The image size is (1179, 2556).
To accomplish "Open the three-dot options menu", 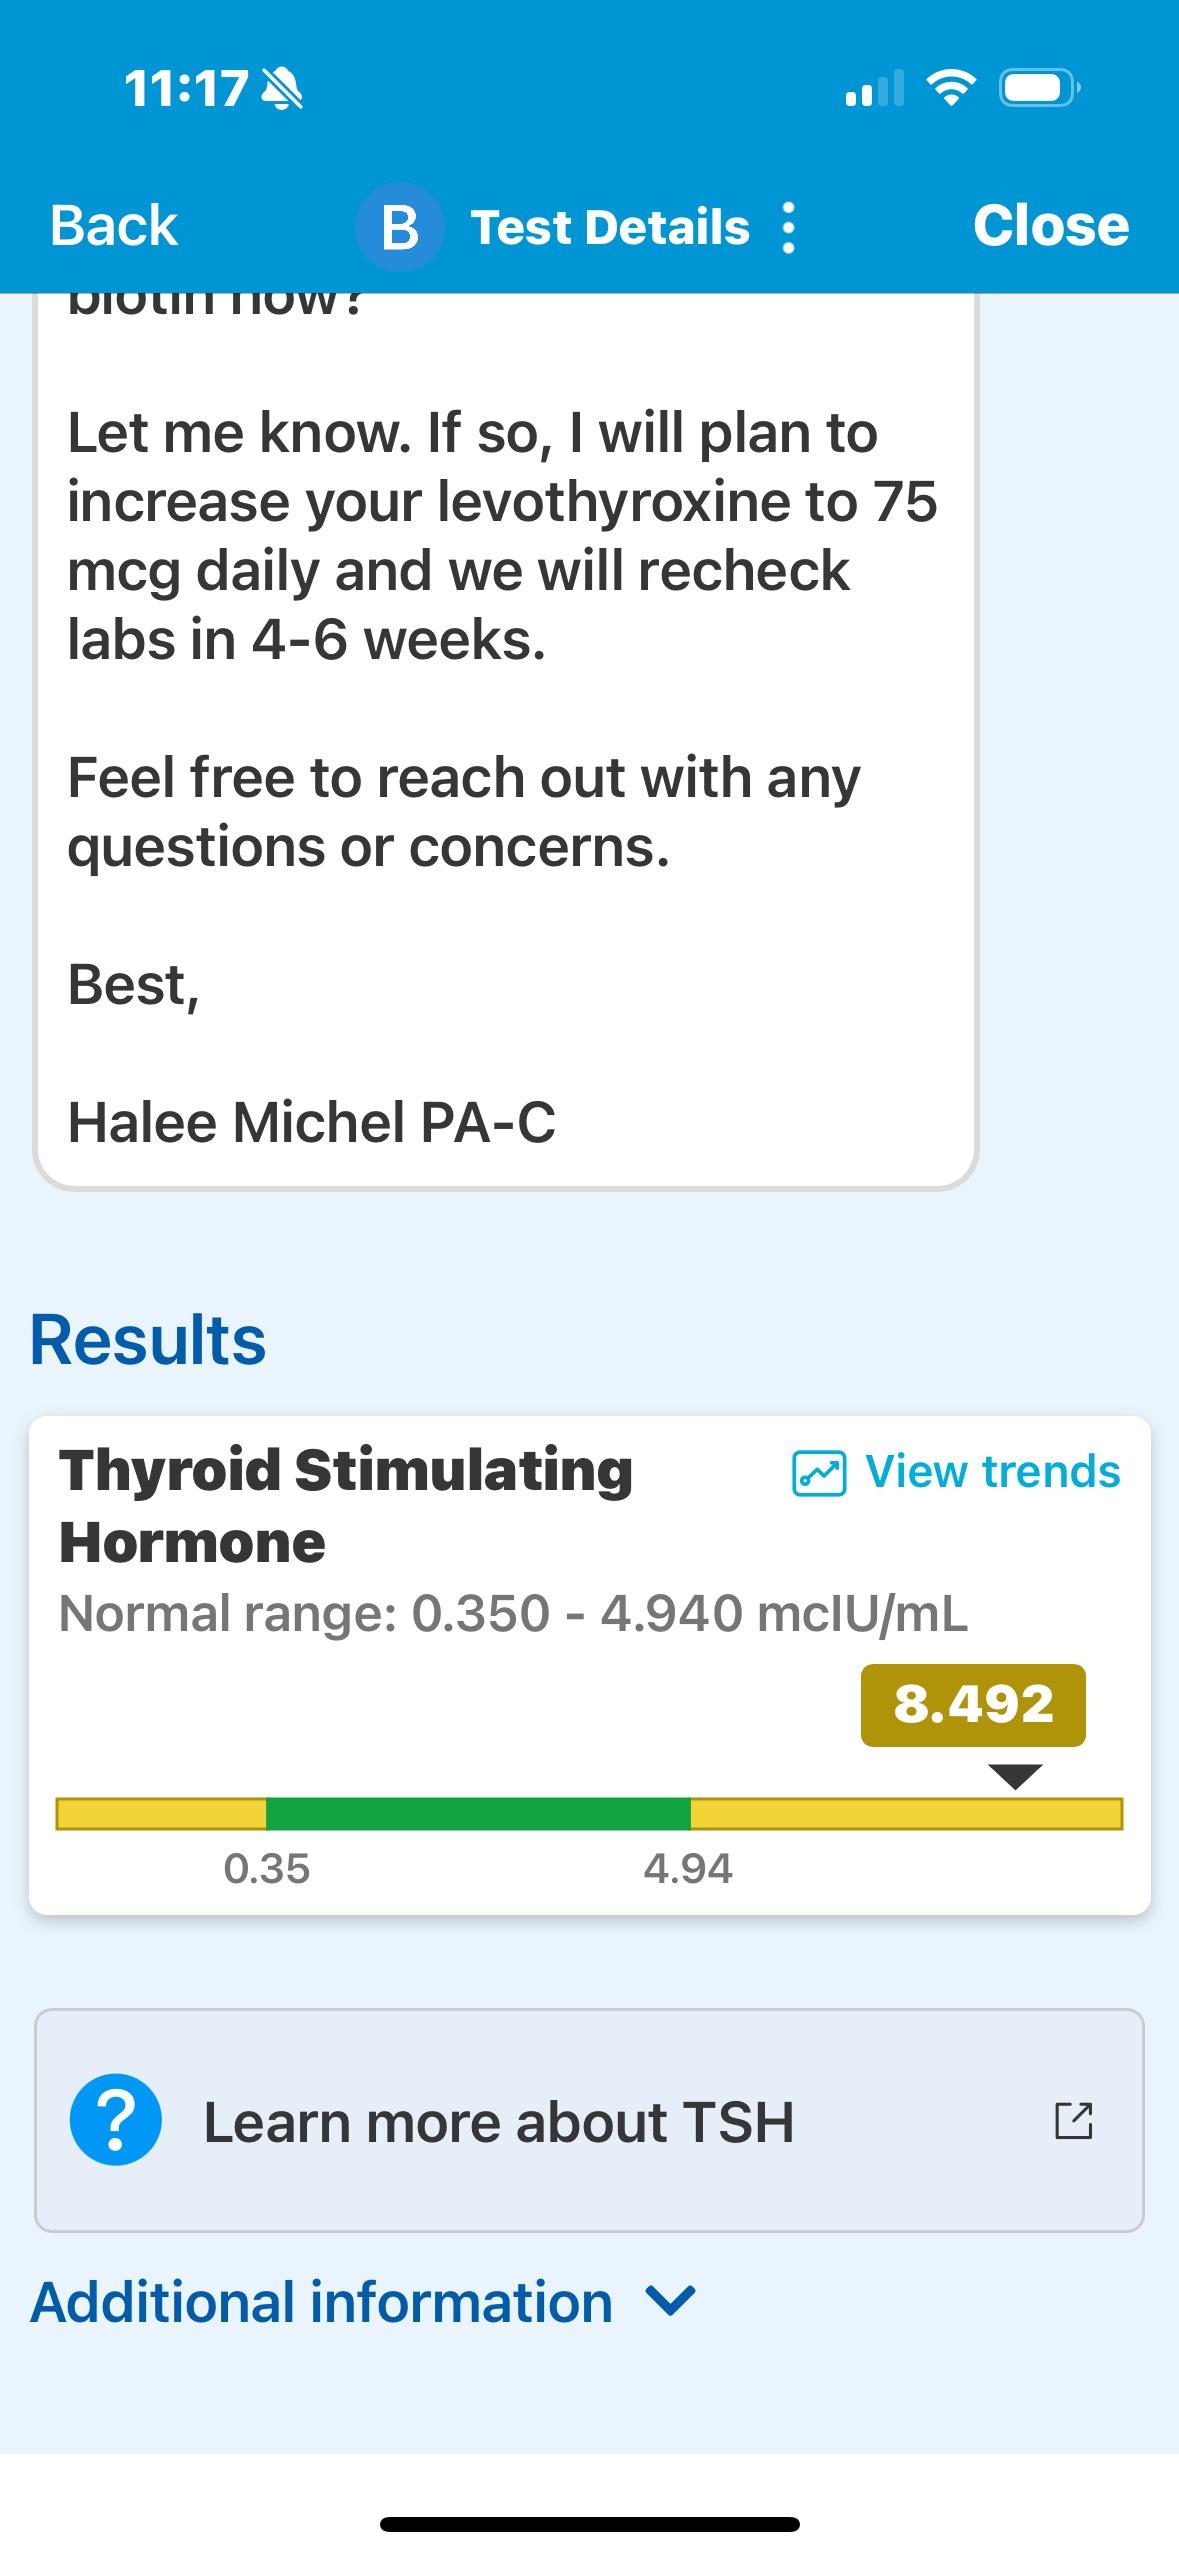I will (789, 228).
